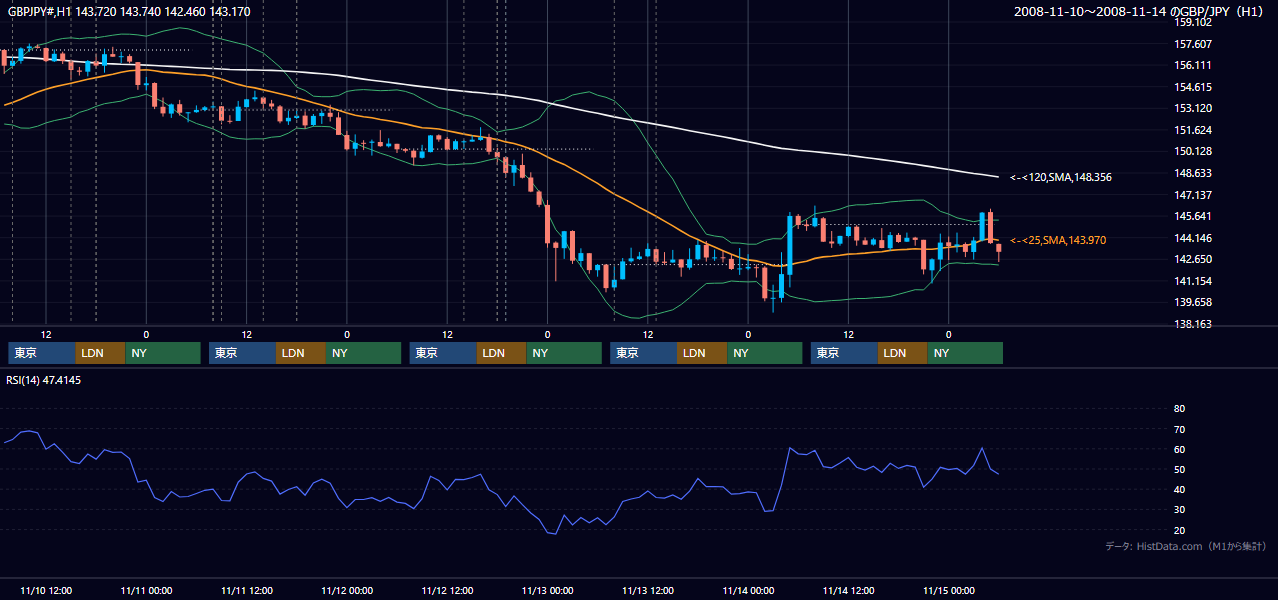
Task: Click price axis value 156.111
Action: point(1194,65)
